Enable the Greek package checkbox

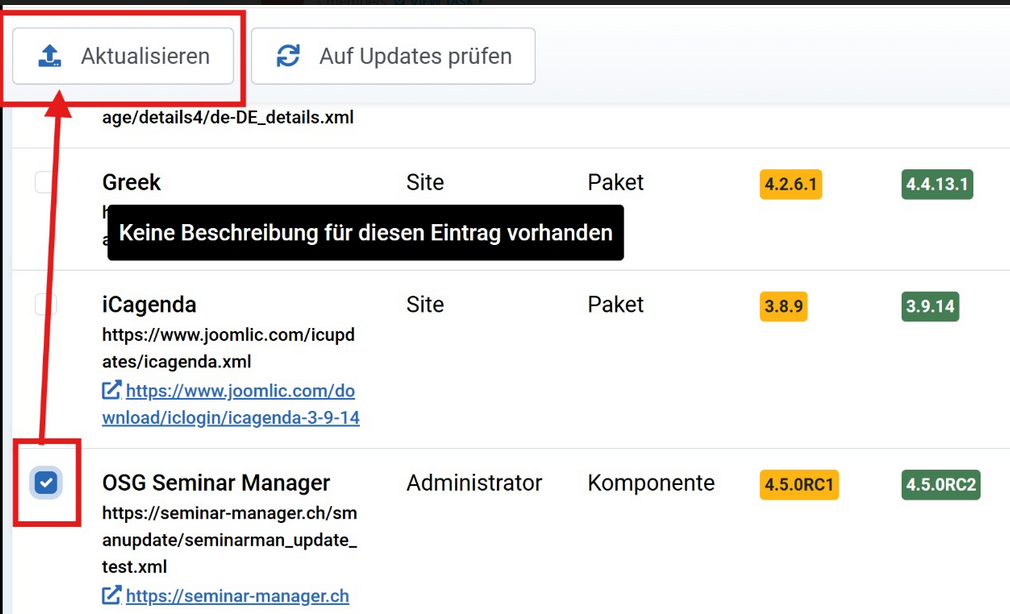pos(43,183)
